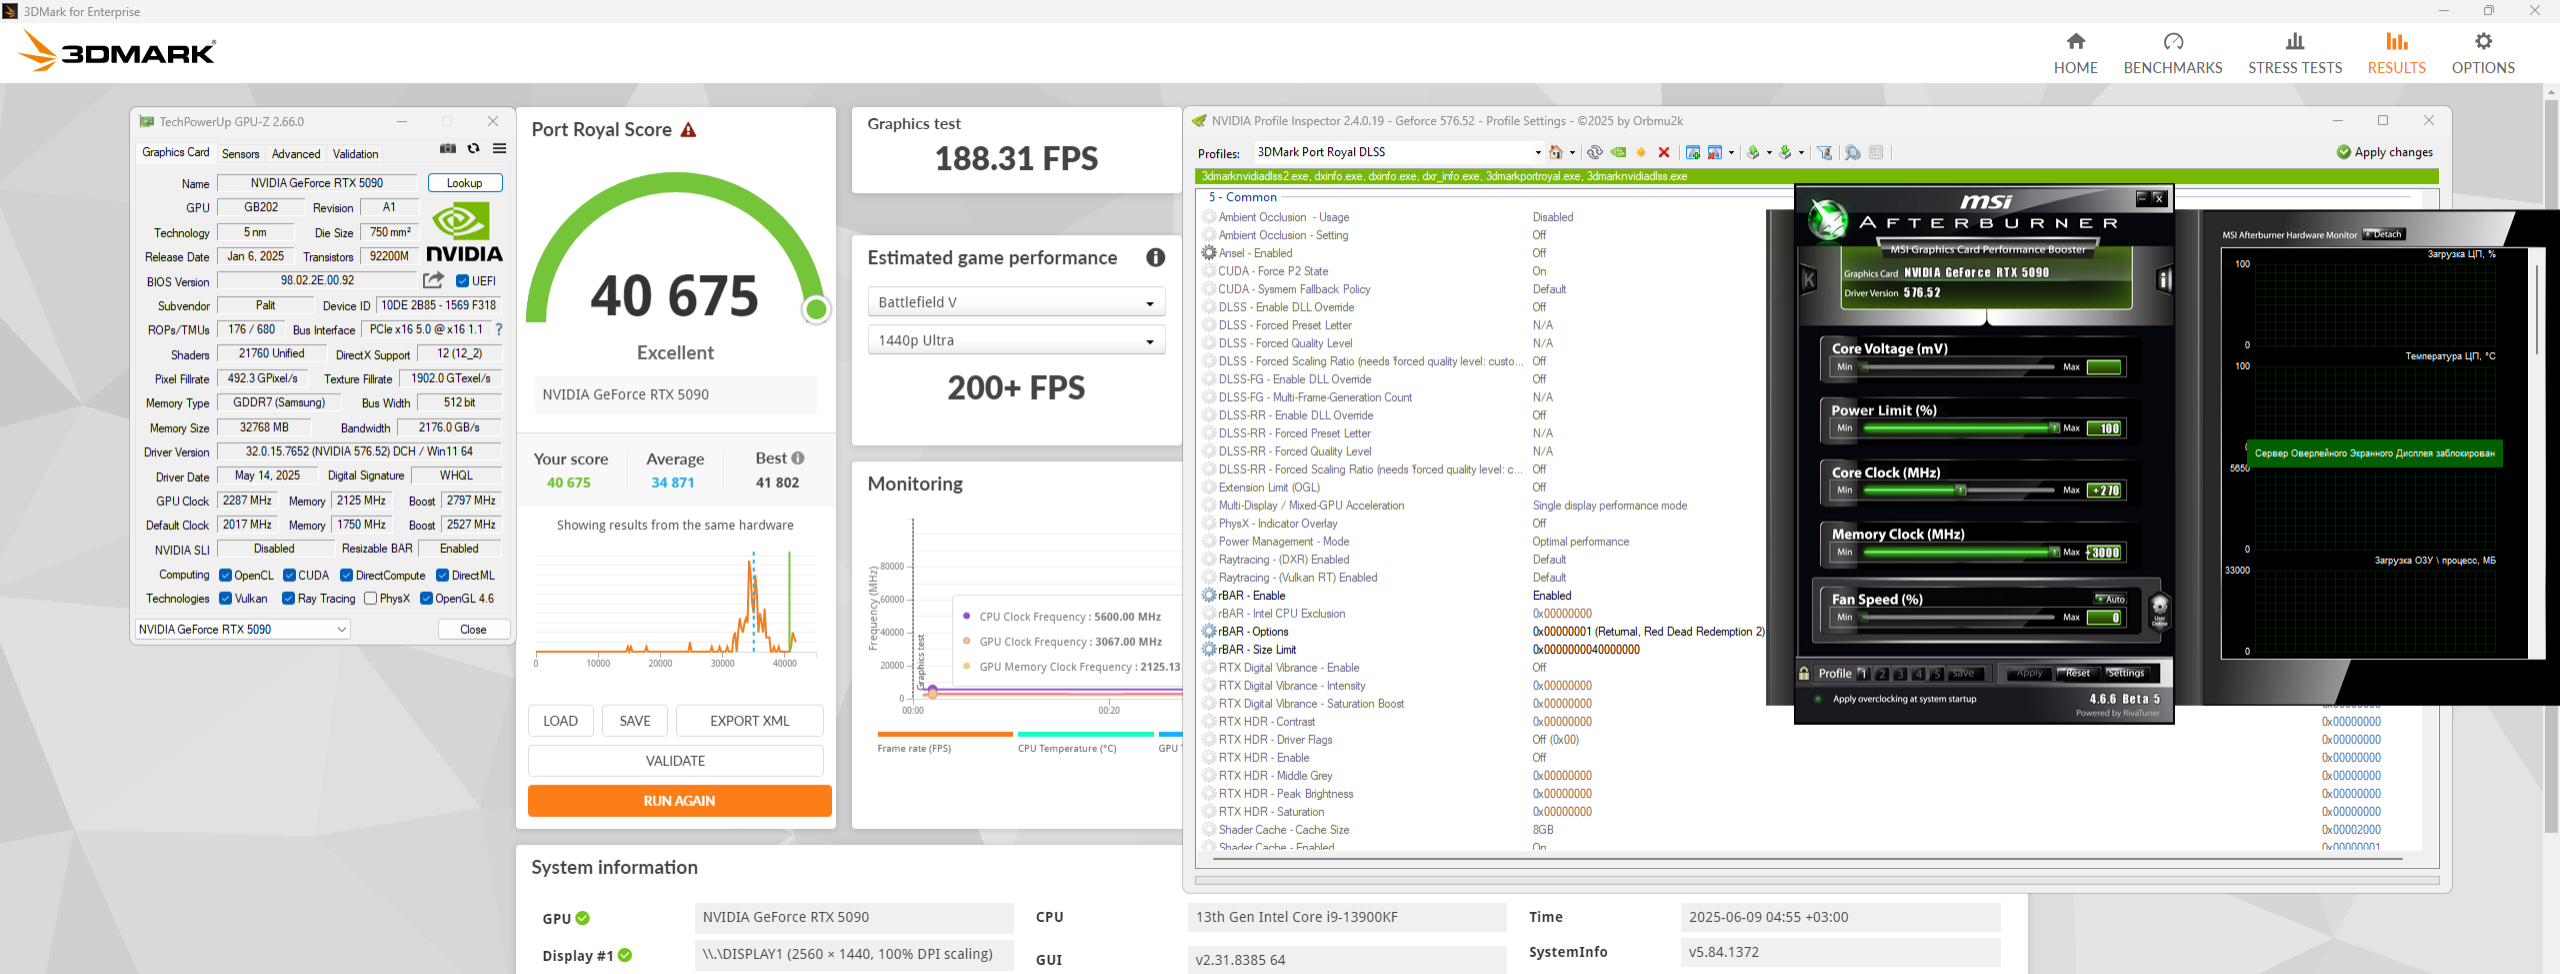Open the export profile dropdown arrow

[1769, 153]
